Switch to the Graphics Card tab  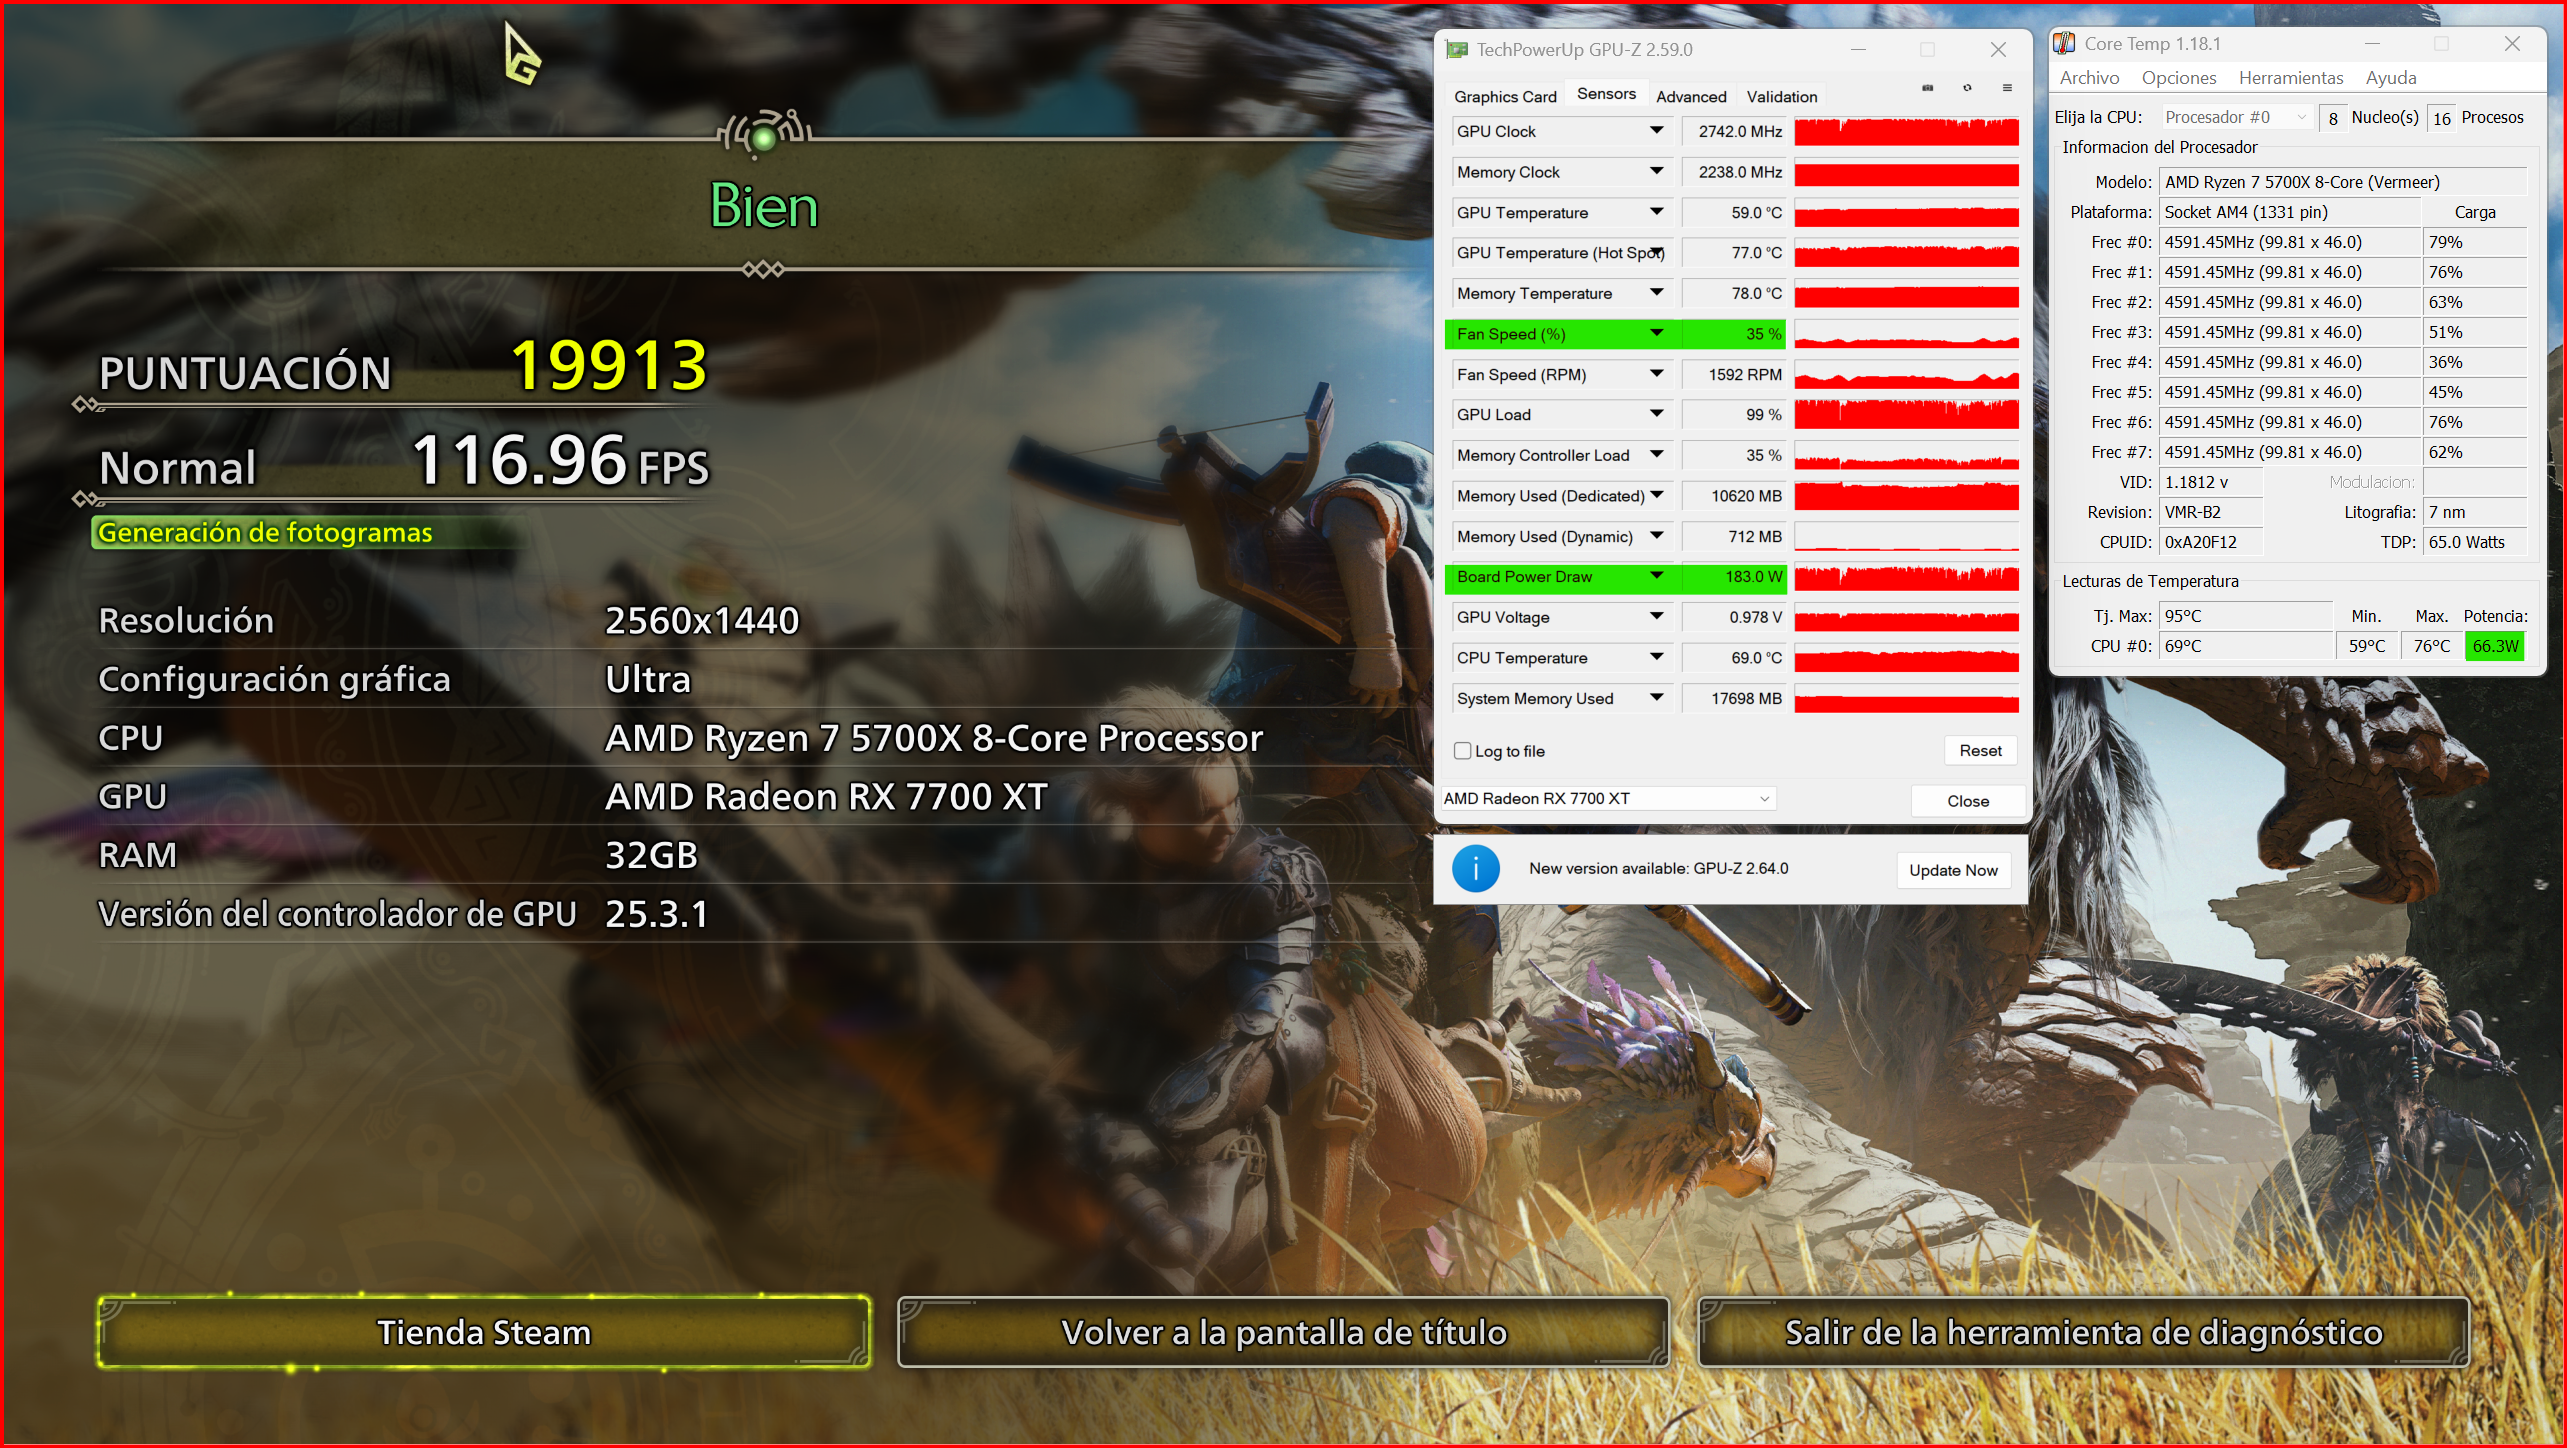[x=1505, y=96]
